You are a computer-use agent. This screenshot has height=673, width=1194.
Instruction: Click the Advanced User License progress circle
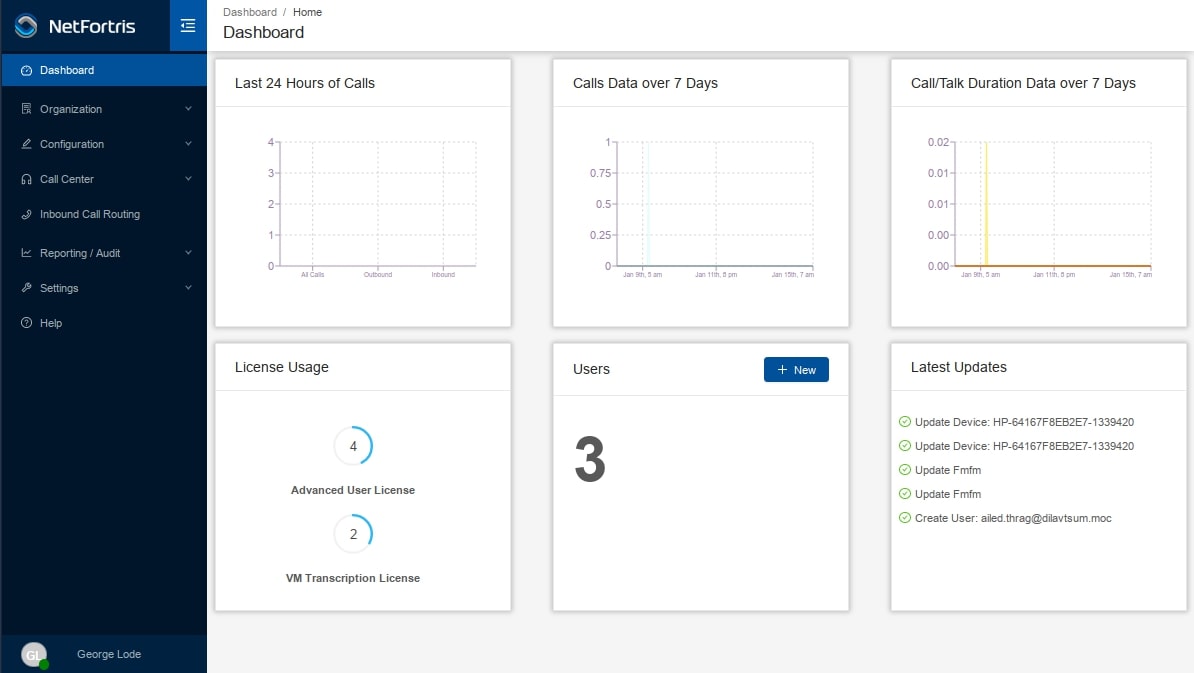(x=353, y=446)
